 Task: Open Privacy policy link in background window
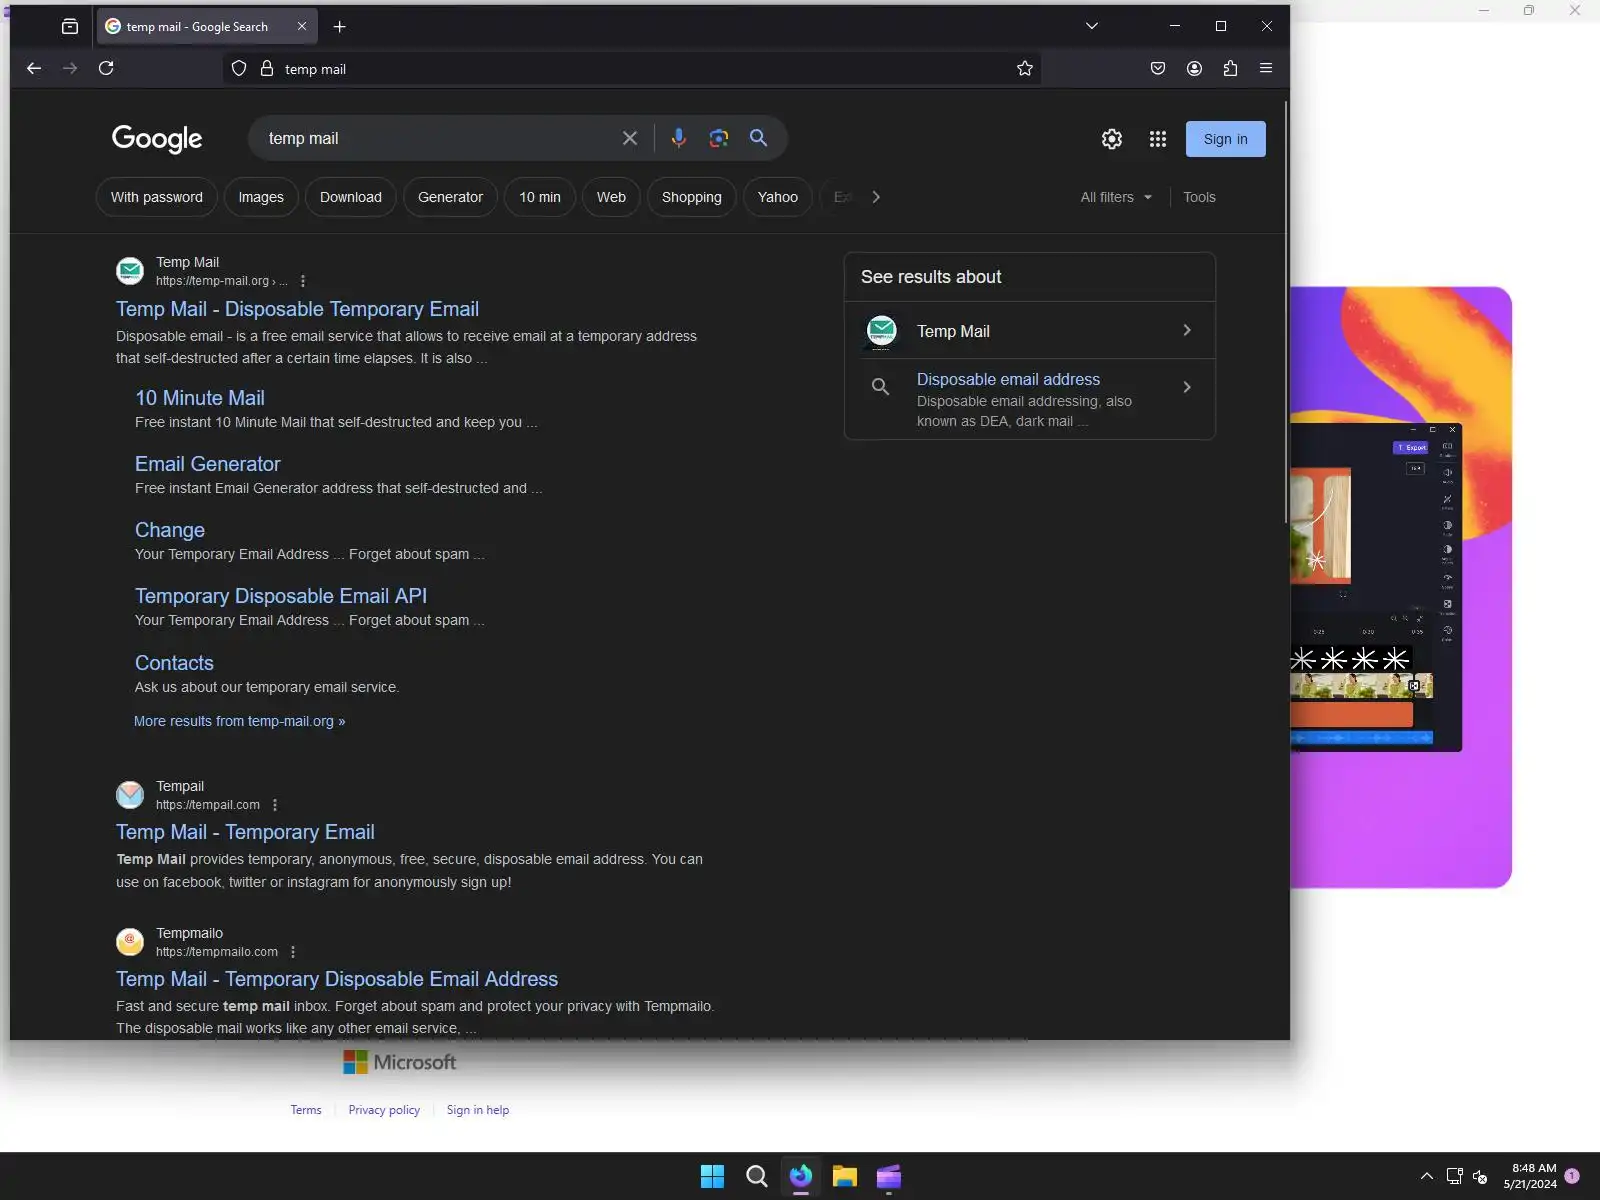pos(384,1110)
